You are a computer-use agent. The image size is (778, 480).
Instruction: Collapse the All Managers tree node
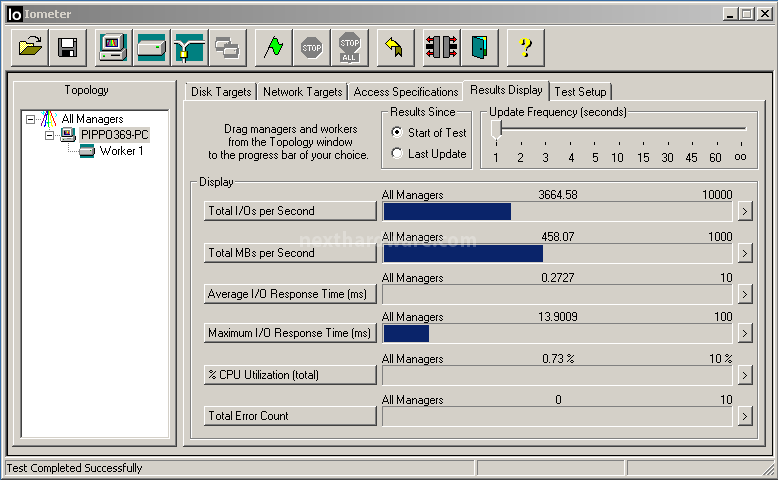[31, 119]
